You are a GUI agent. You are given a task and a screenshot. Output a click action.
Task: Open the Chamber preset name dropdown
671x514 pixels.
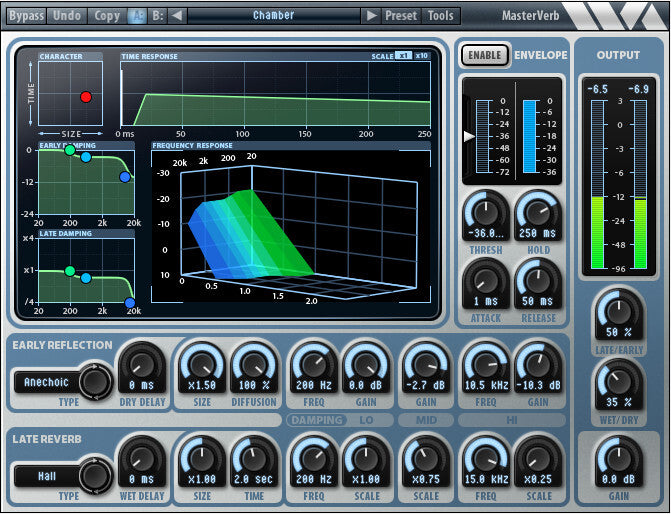[273, 15]
